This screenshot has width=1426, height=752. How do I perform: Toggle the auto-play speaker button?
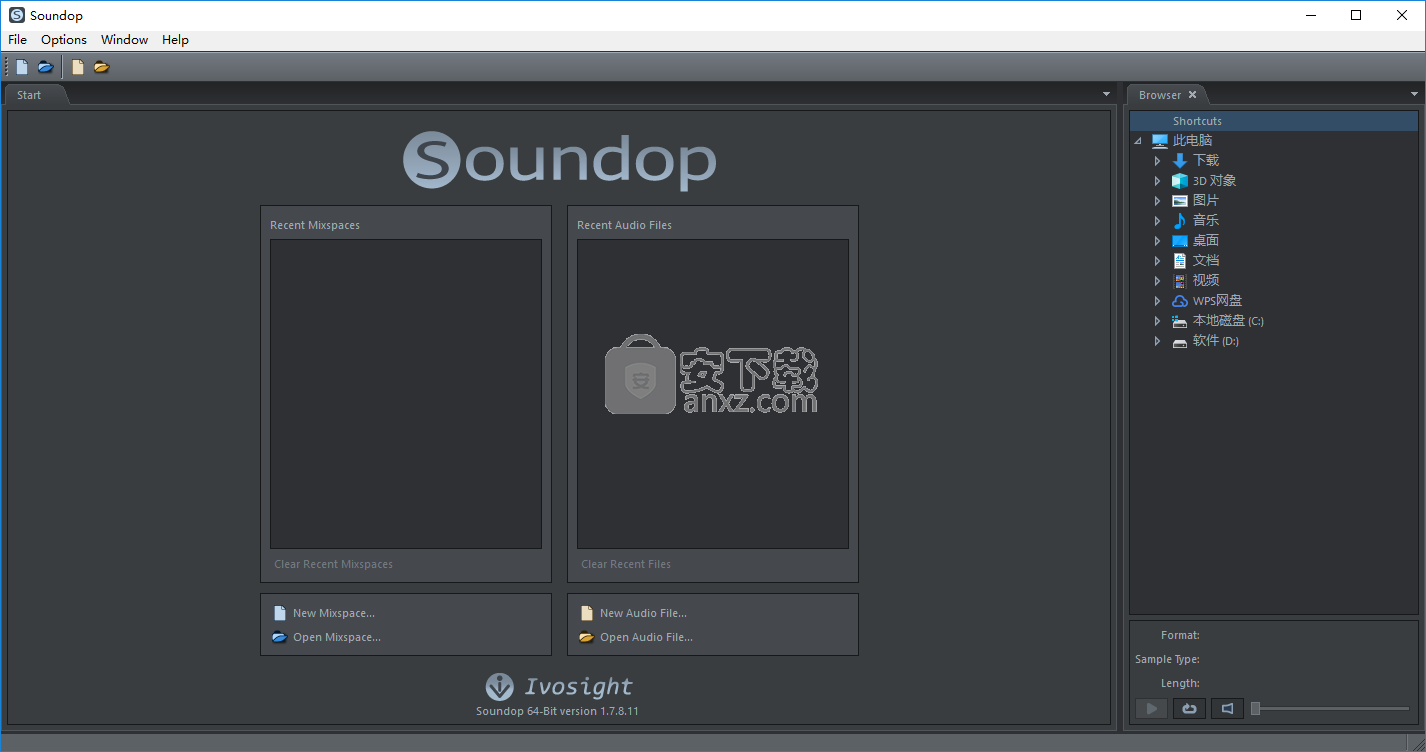click(x=1227, y=709)
